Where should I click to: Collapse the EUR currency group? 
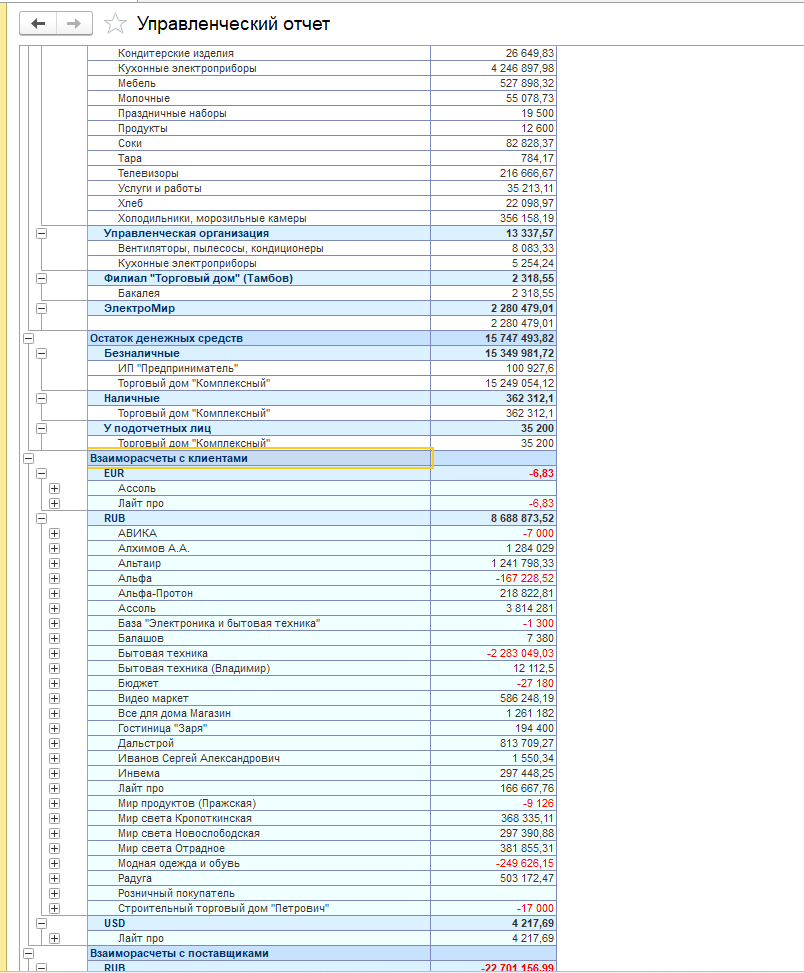pyautogui.click(x=42, y=473)
